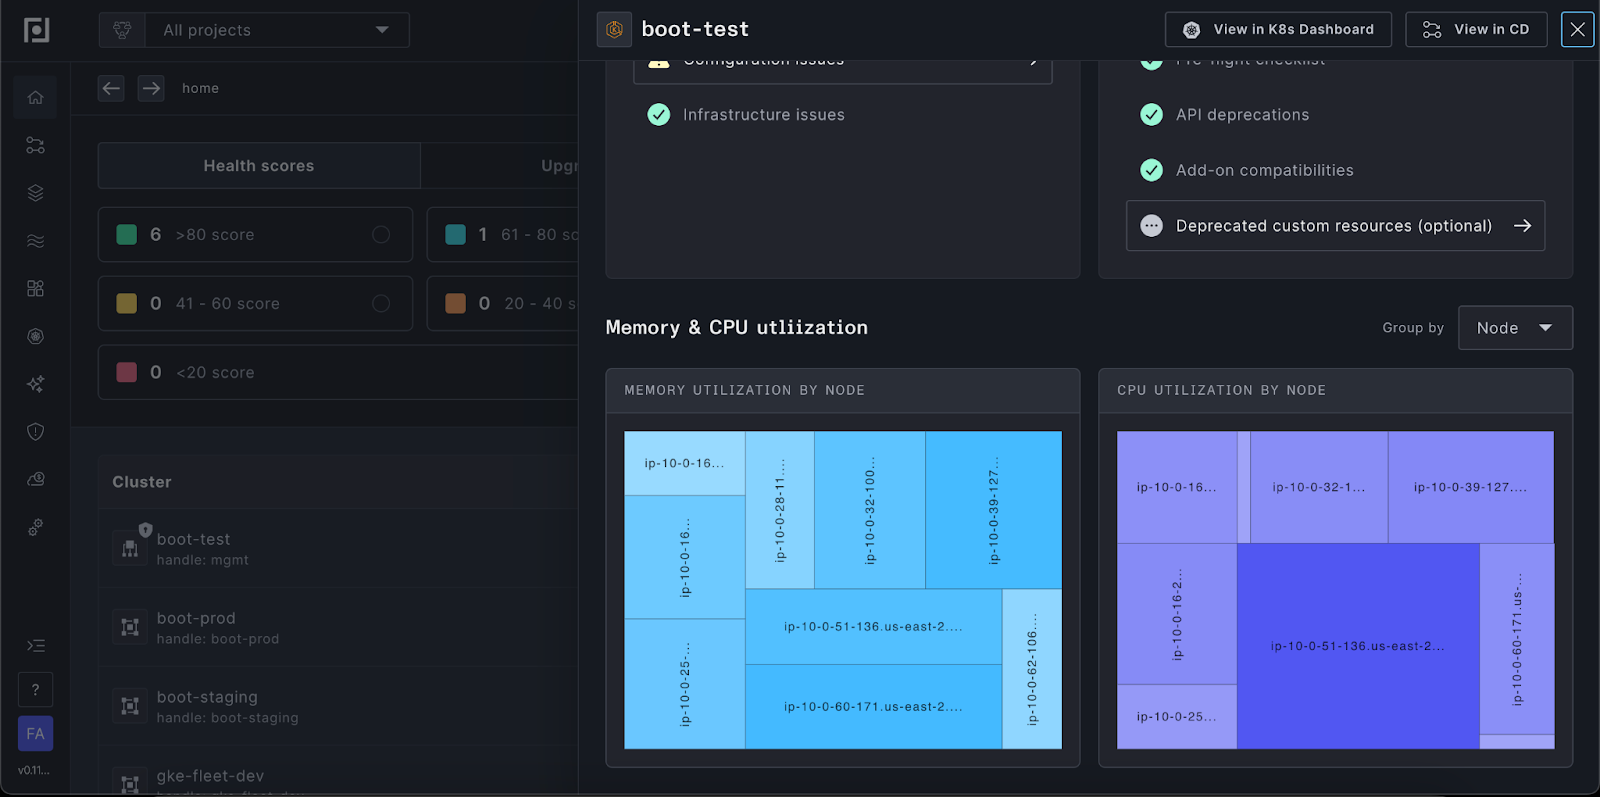Click the red <20 score swatch

click(x=127, y=372)
